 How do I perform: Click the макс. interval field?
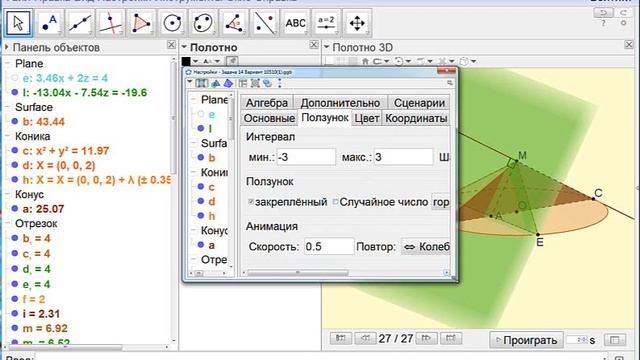click(403, 157)
